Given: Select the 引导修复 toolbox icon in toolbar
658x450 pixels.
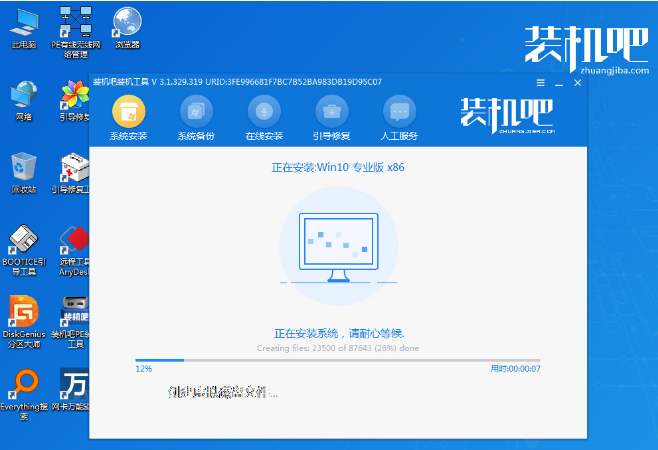Looking at the screenshot, I should pos(332,111).
